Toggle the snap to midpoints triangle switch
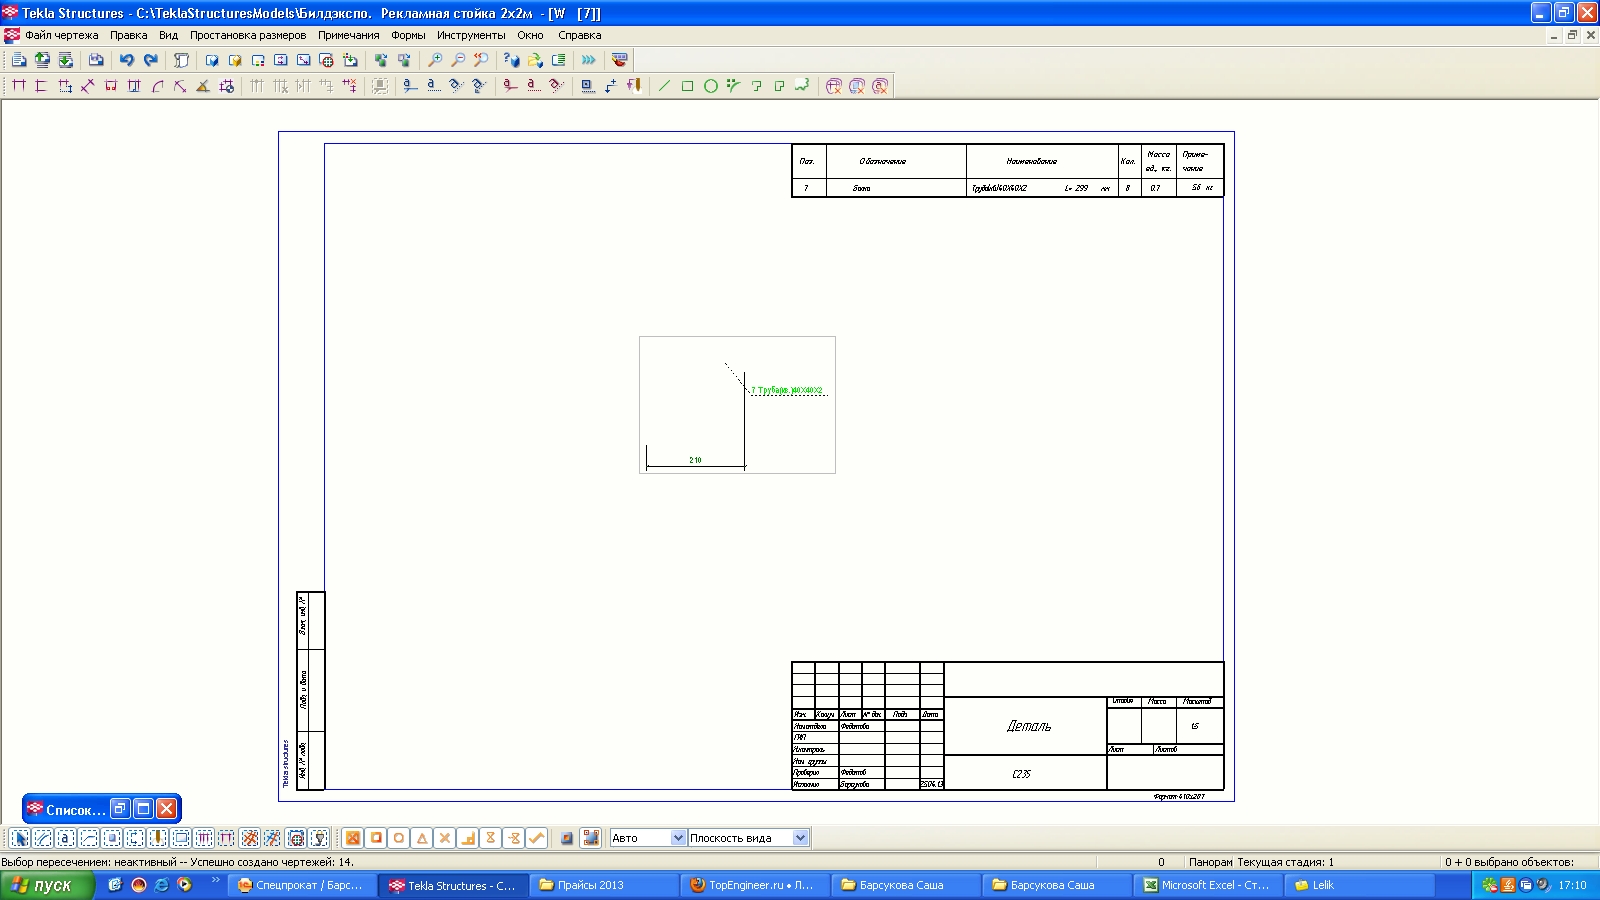The image size is (1600, 900). tap(422, 838)
